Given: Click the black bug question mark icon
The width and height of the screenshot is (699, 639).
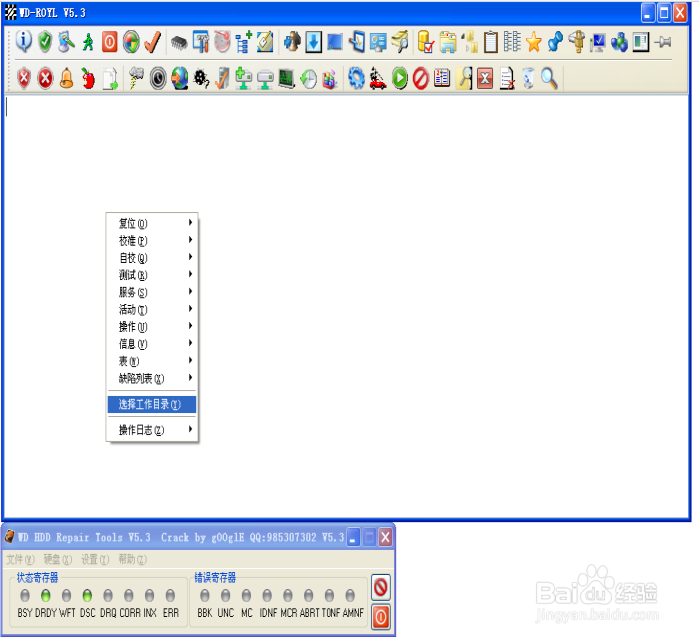Looking at the screenshot, I should [x=201, y=78].
